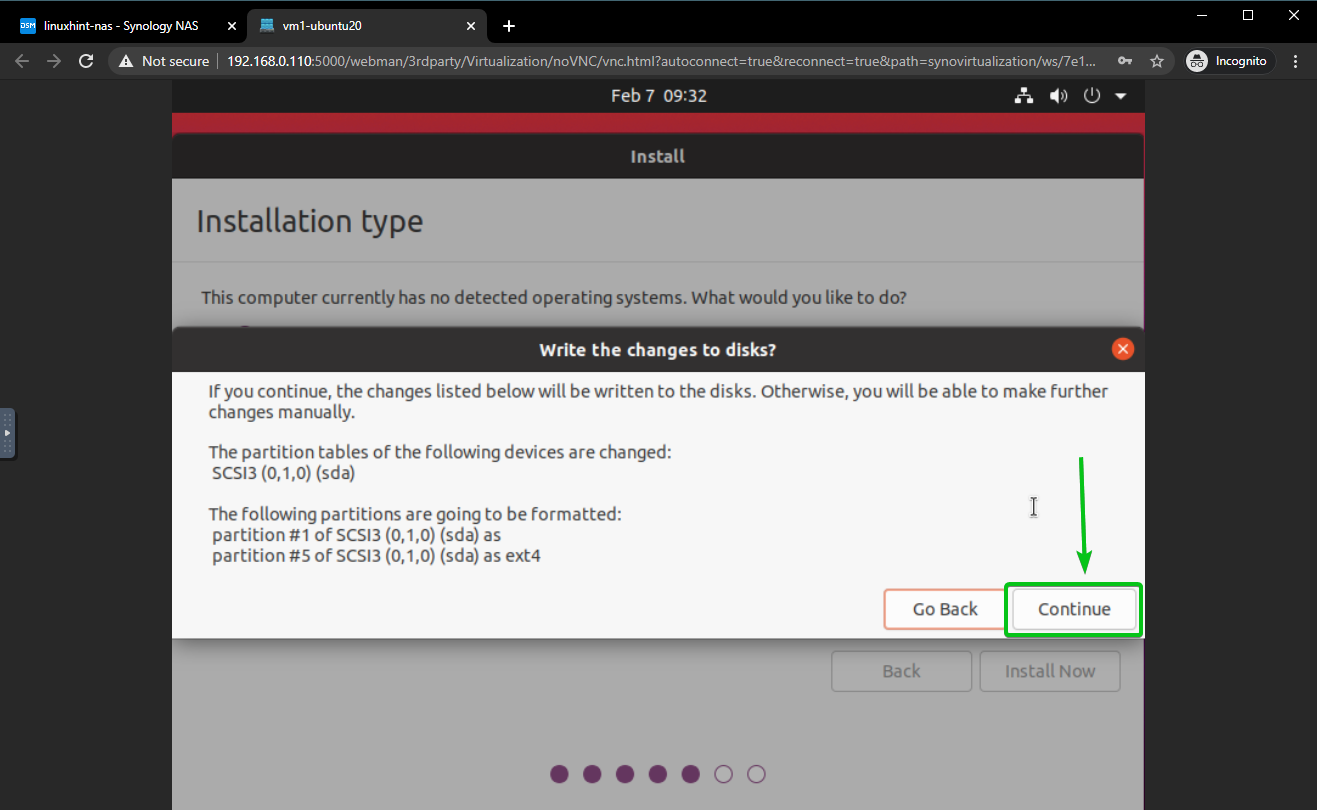Click the volume speaker icon in the top bar
Viewport: 1317px width, 810px height.
click(1058, 96)
